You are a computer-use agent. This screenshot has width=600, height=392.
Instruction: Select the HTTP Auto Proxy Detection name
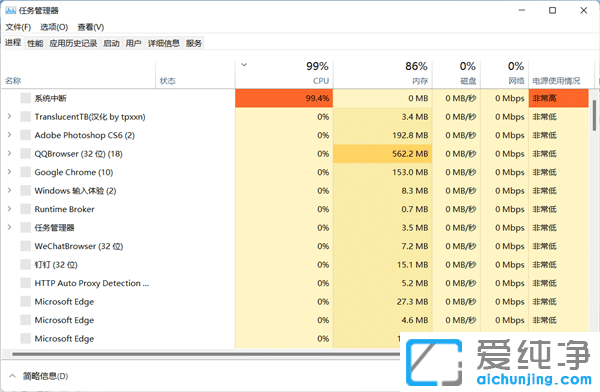92,283
